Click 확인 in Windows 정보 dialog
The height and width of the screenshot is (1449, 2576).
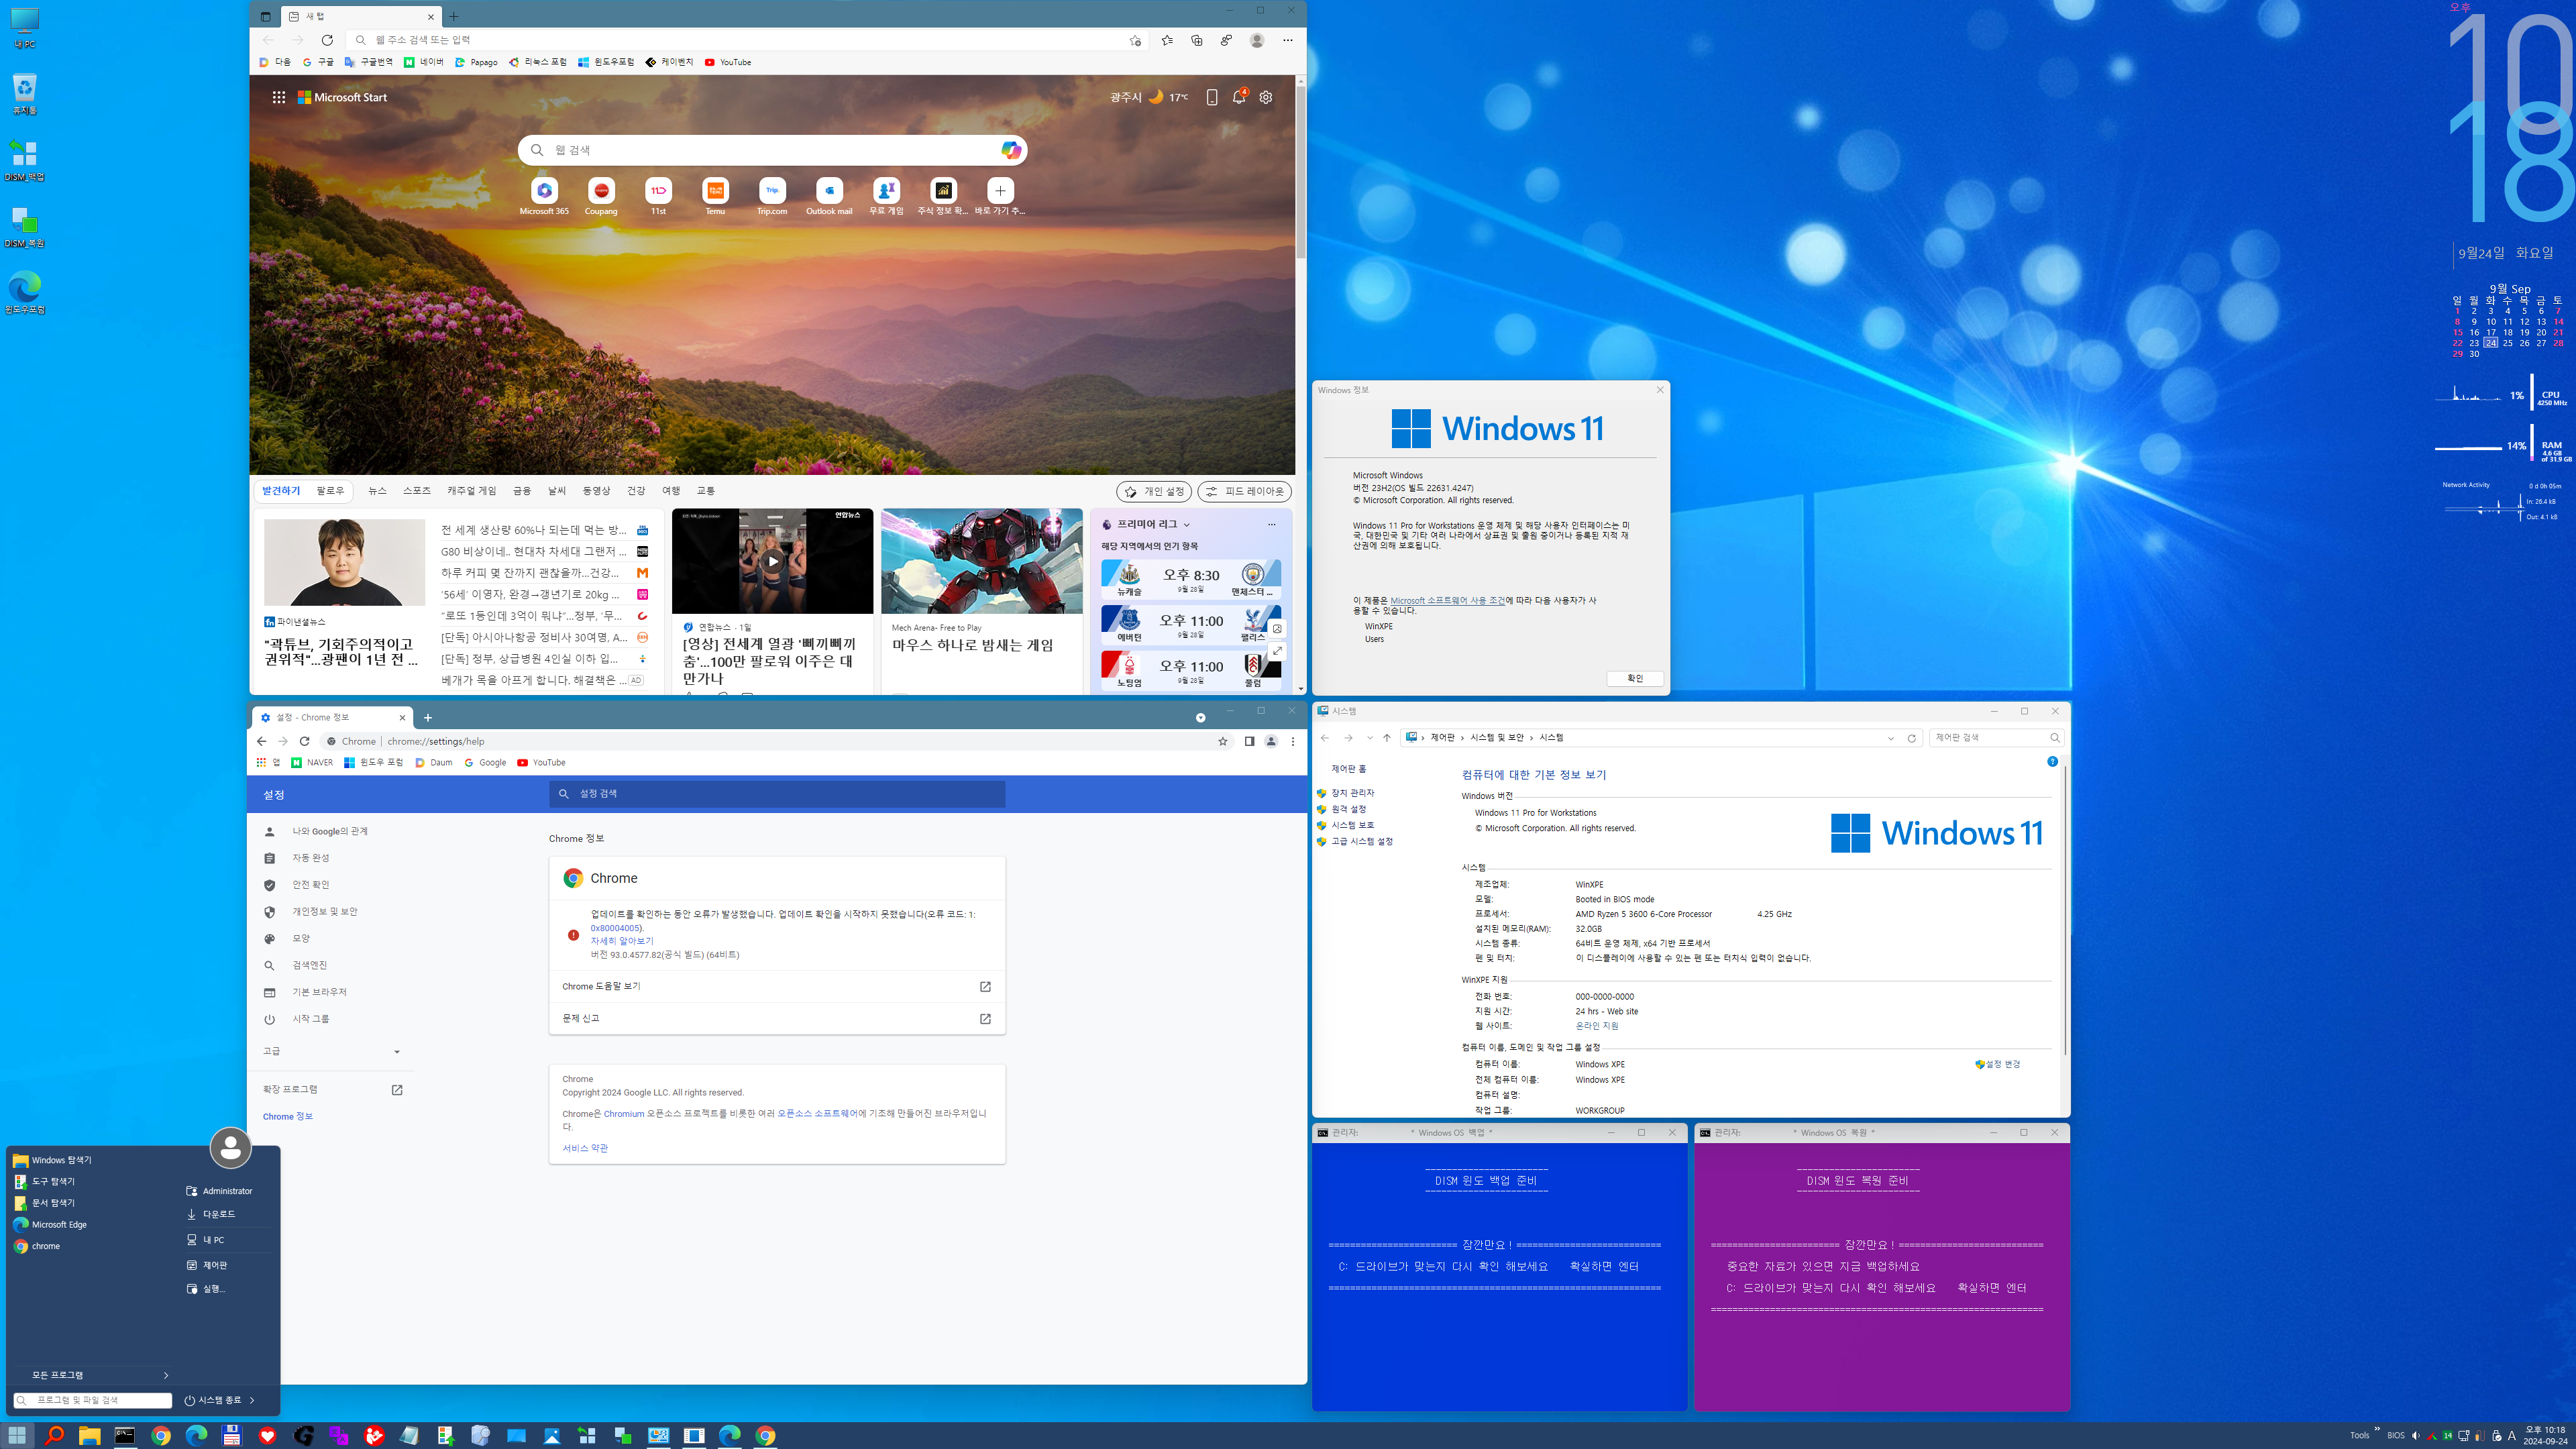(1635, 679)
